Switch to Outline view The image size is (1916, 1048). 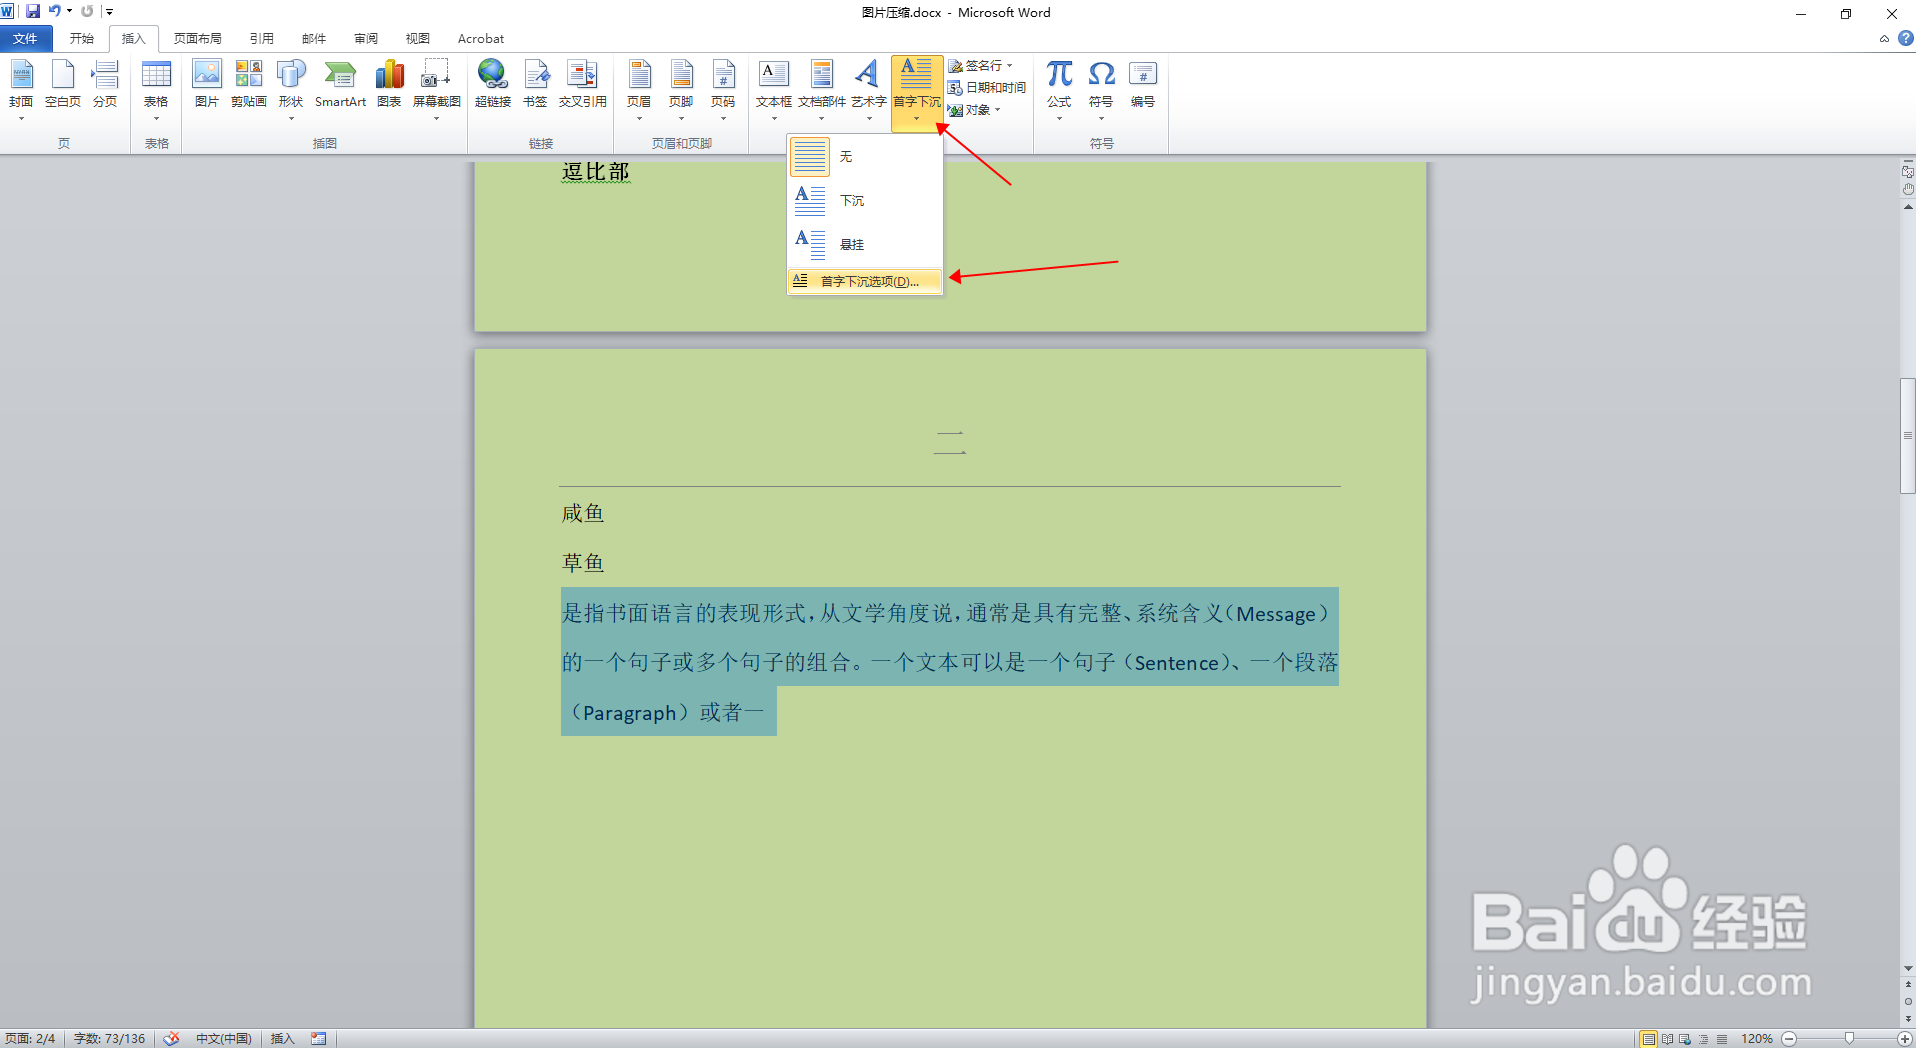[1703, 1039]
